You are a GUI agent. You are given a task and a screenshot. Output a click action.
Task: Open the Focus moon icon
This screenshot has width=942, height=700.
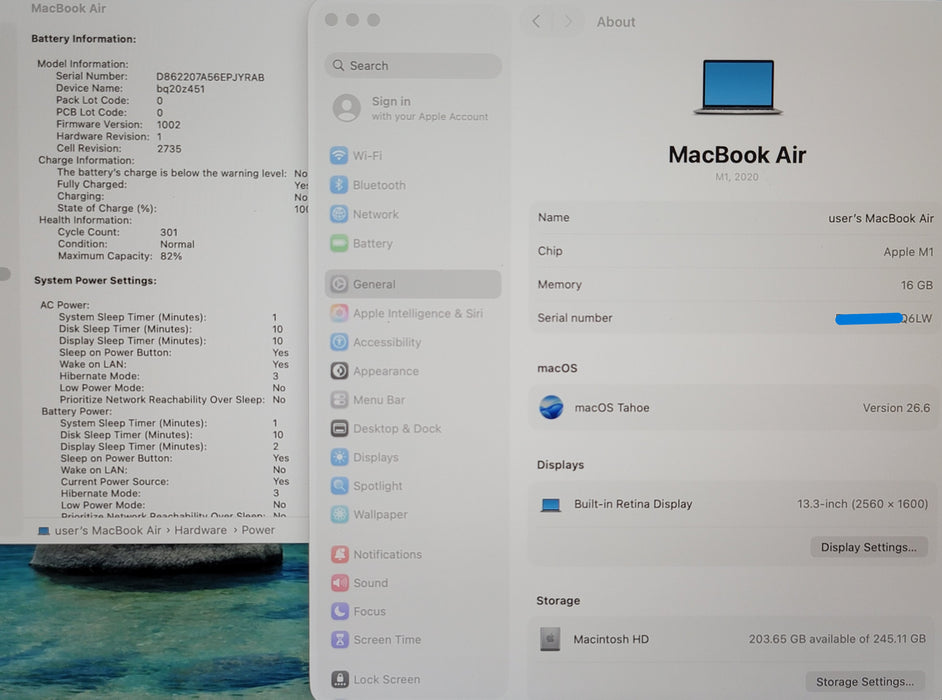(x=339, y=611)
